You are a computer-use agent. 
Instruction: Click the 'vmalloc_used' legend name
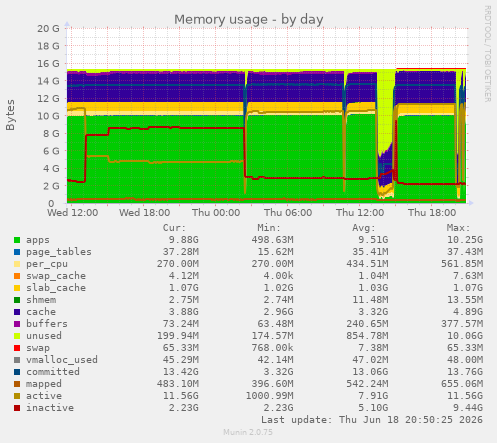62,360
